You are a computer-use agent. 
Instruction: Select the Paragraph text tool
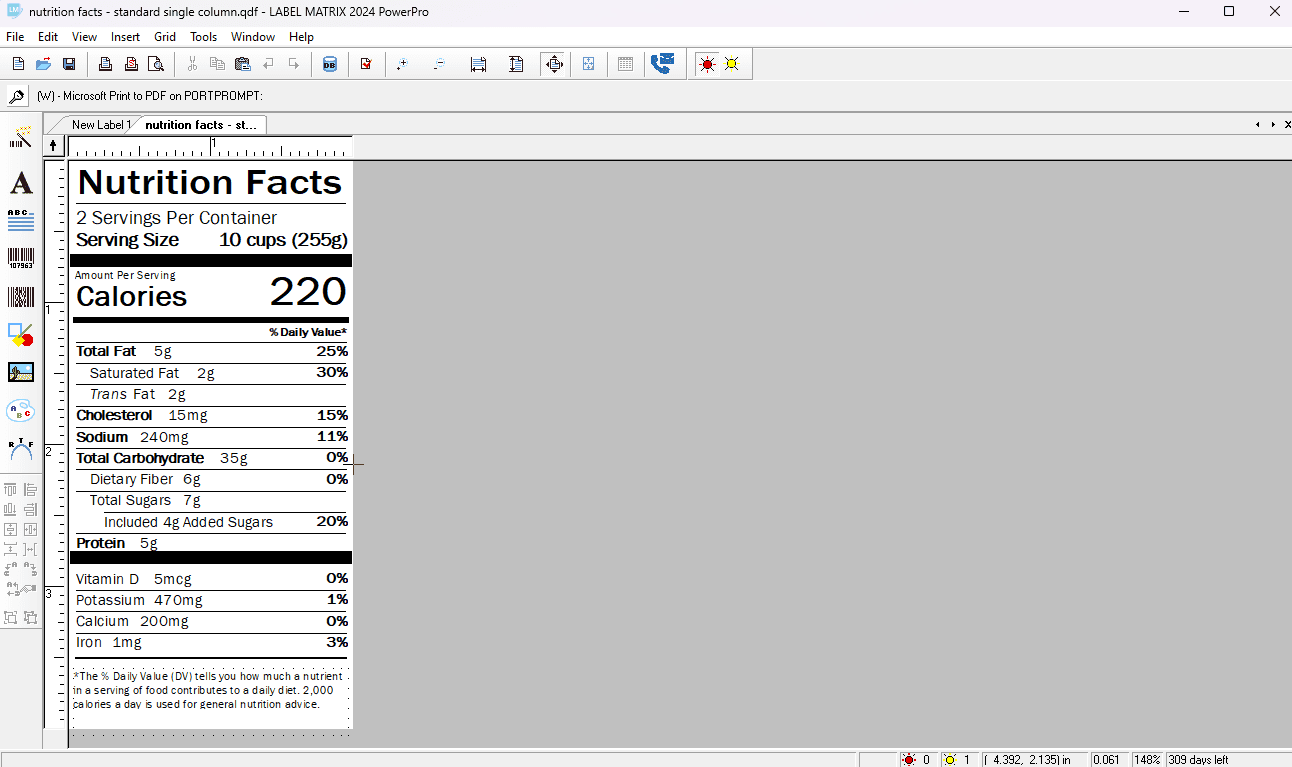pos(21,220)
